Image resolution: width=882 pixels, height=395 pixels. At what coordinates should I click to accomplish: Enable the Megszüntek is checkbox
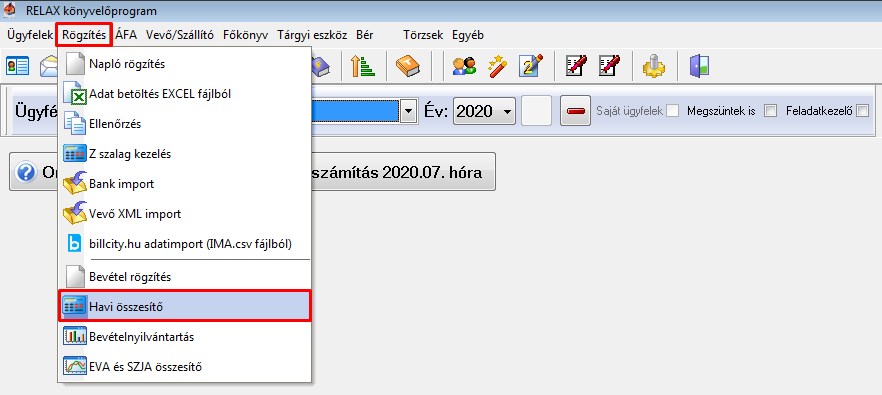pos(771,111)
